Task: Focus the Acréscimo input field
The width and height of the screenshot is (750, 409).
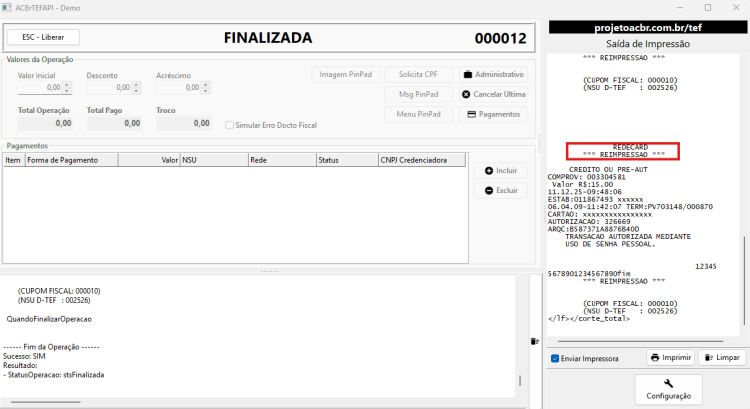Action: pyautogui.click(x=178, y=88)
